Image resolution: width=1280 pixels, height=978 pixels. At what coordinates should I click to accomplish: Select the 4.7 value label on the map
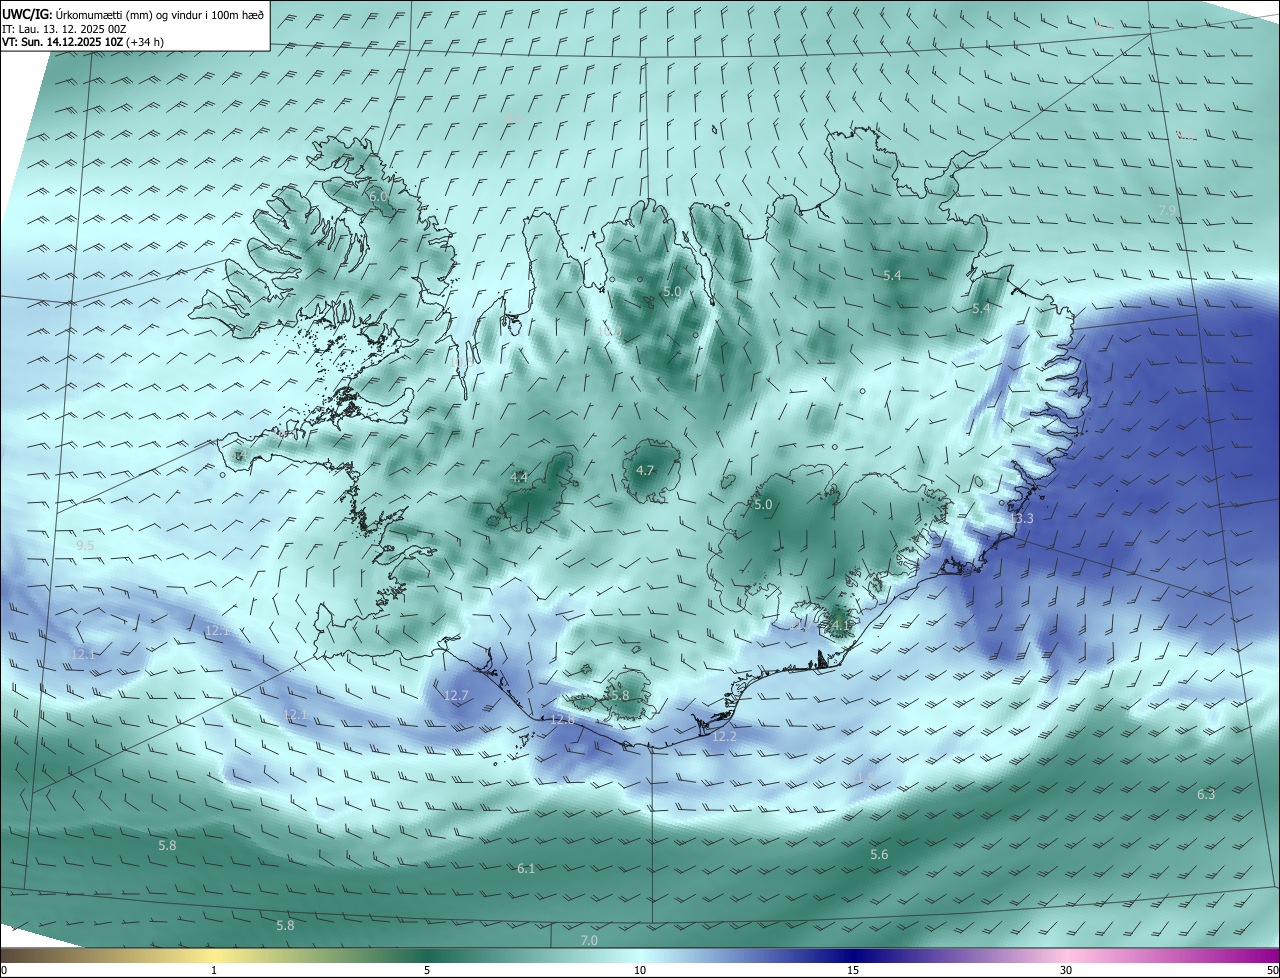click(x=645, y=471)
